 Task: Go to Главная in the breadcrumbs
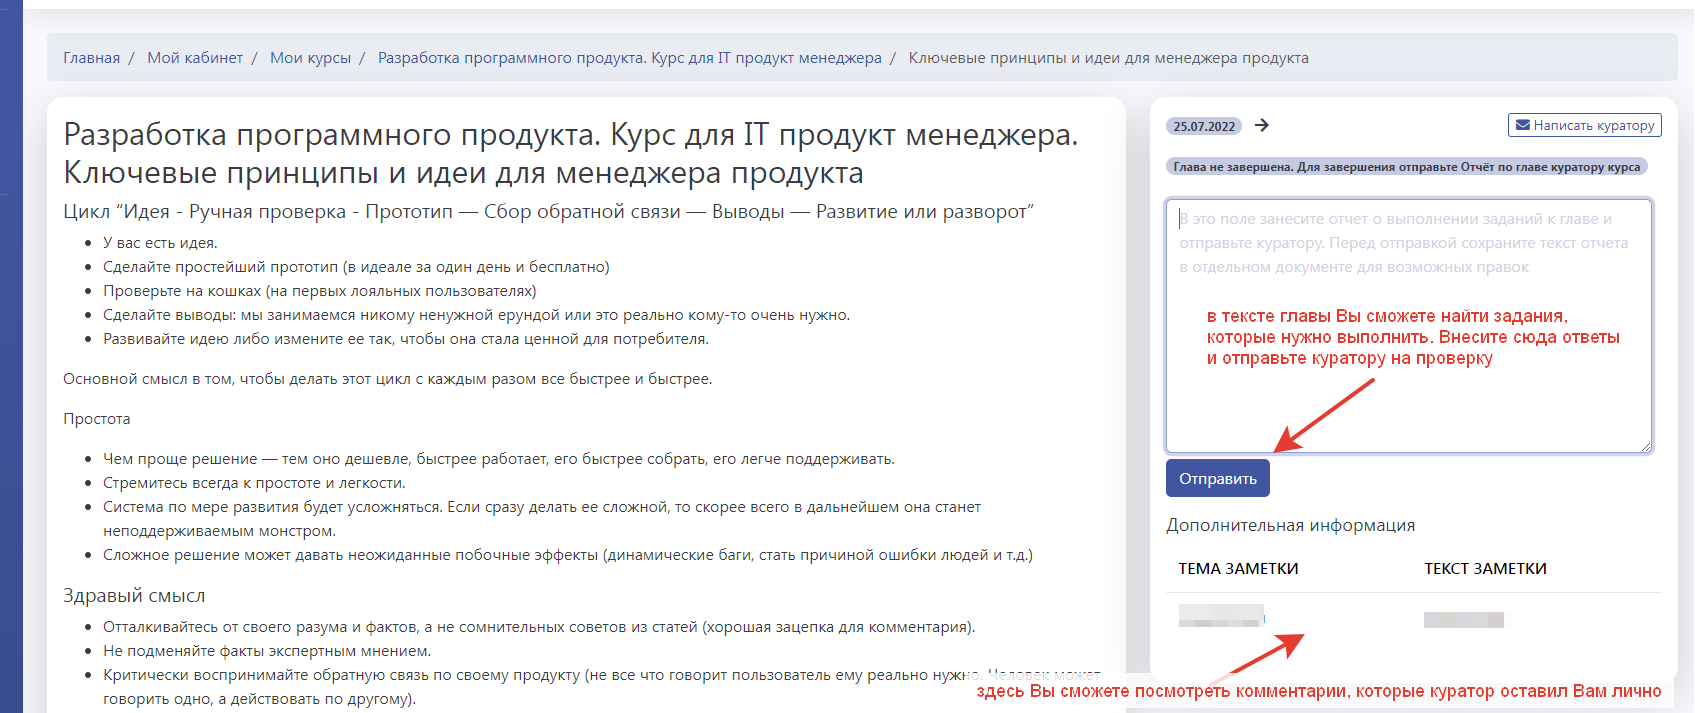click(x=91, y=58)
